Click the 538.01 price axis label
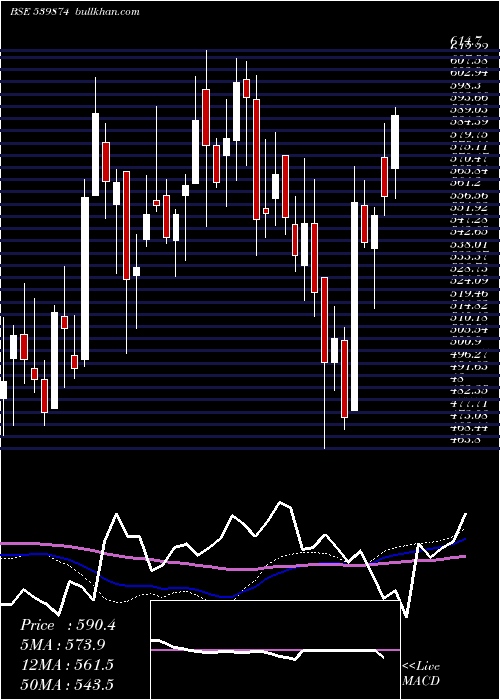 [x=468, y=245]
